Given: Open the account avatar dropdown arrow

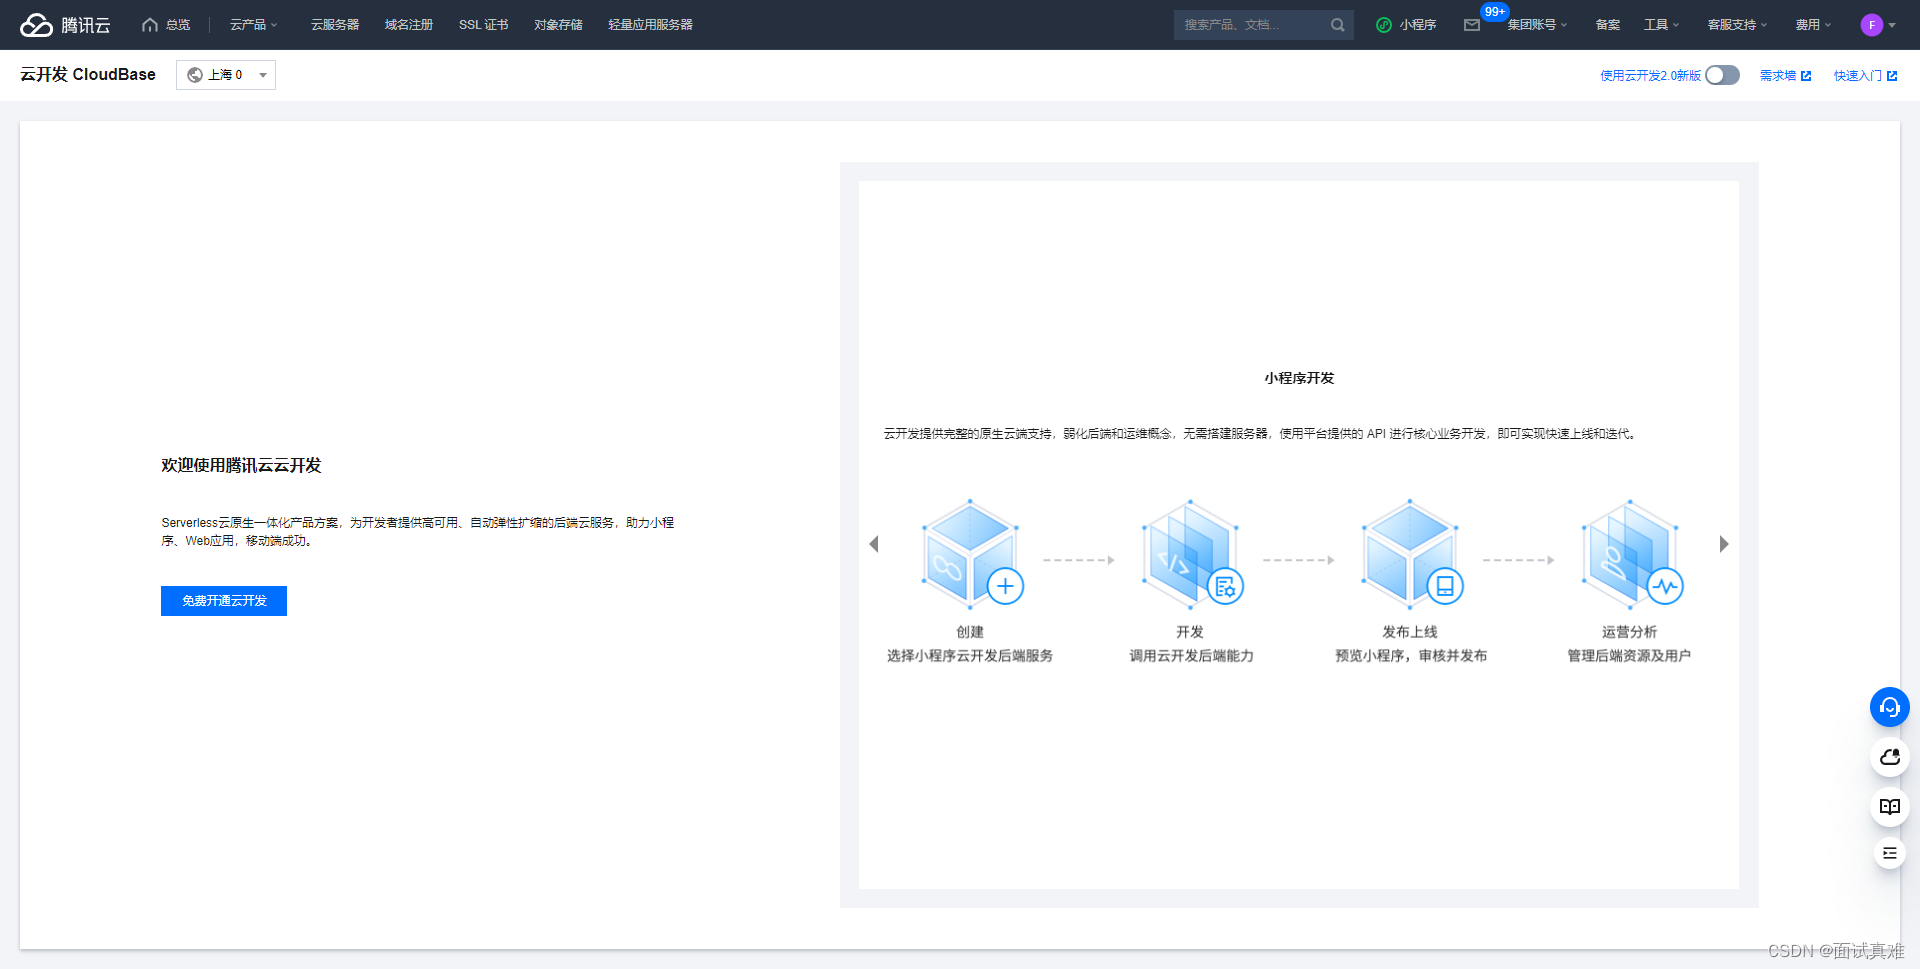Looking at the screenshot, I should click(x=1892, y=25).
